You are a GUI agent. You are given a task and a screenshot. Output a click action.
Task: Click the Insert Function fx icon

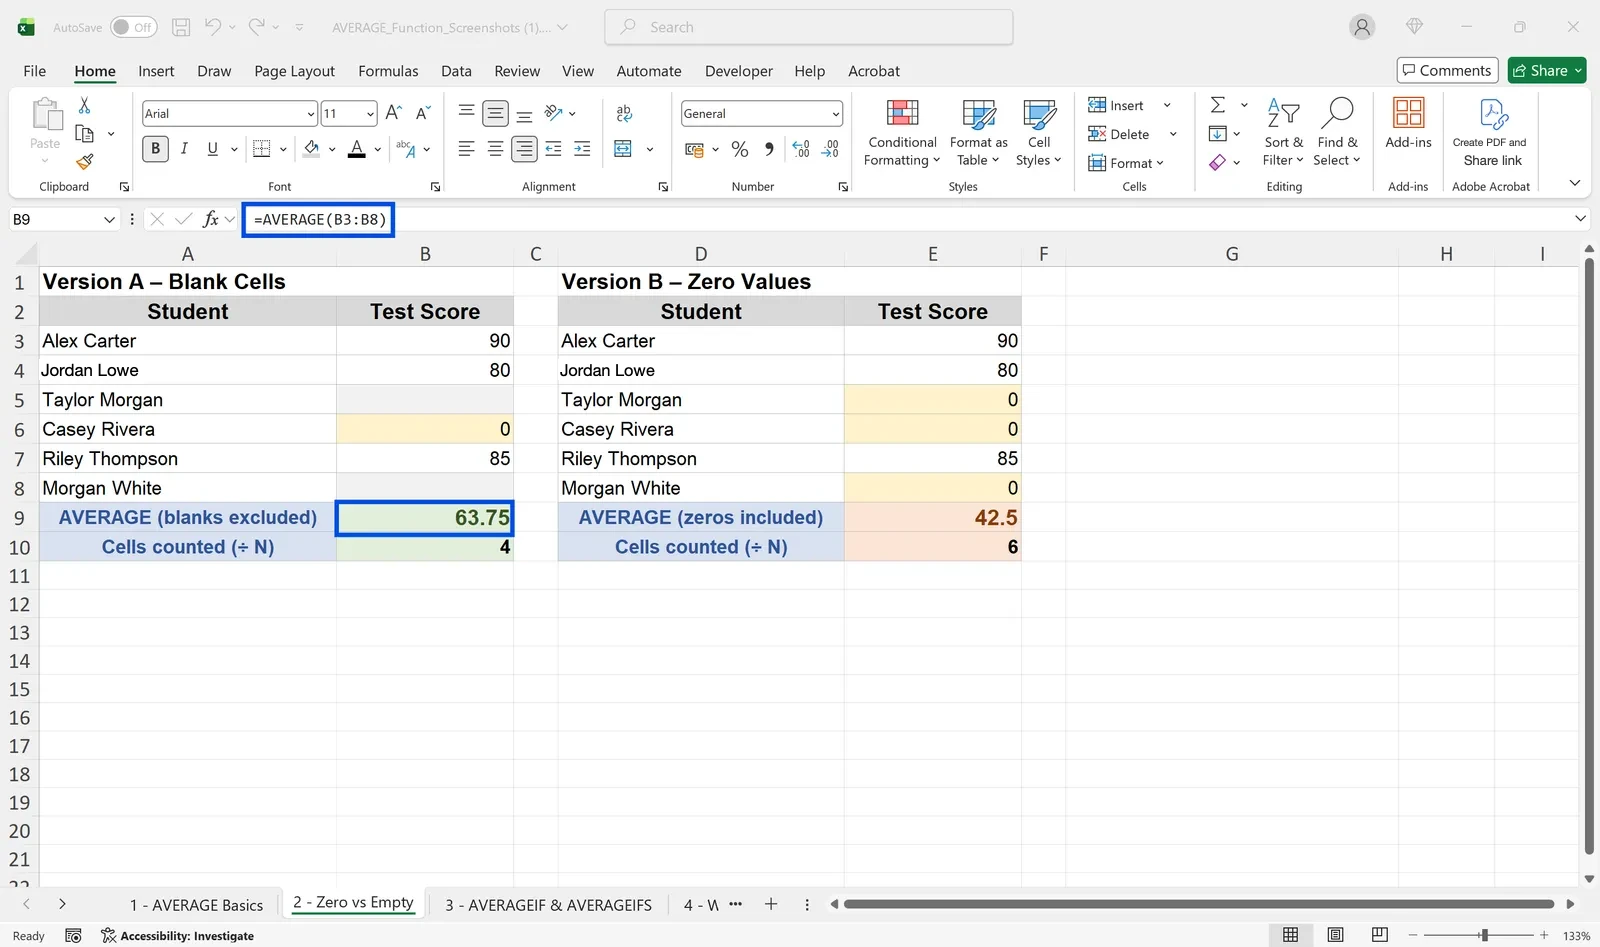211,219
